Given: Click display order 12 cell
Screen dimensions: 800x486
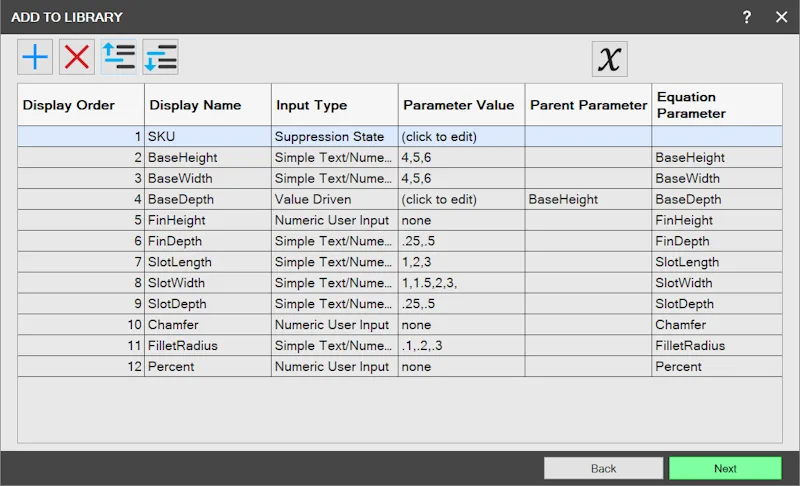Looking at the screenshot, I should pos(81,367).
